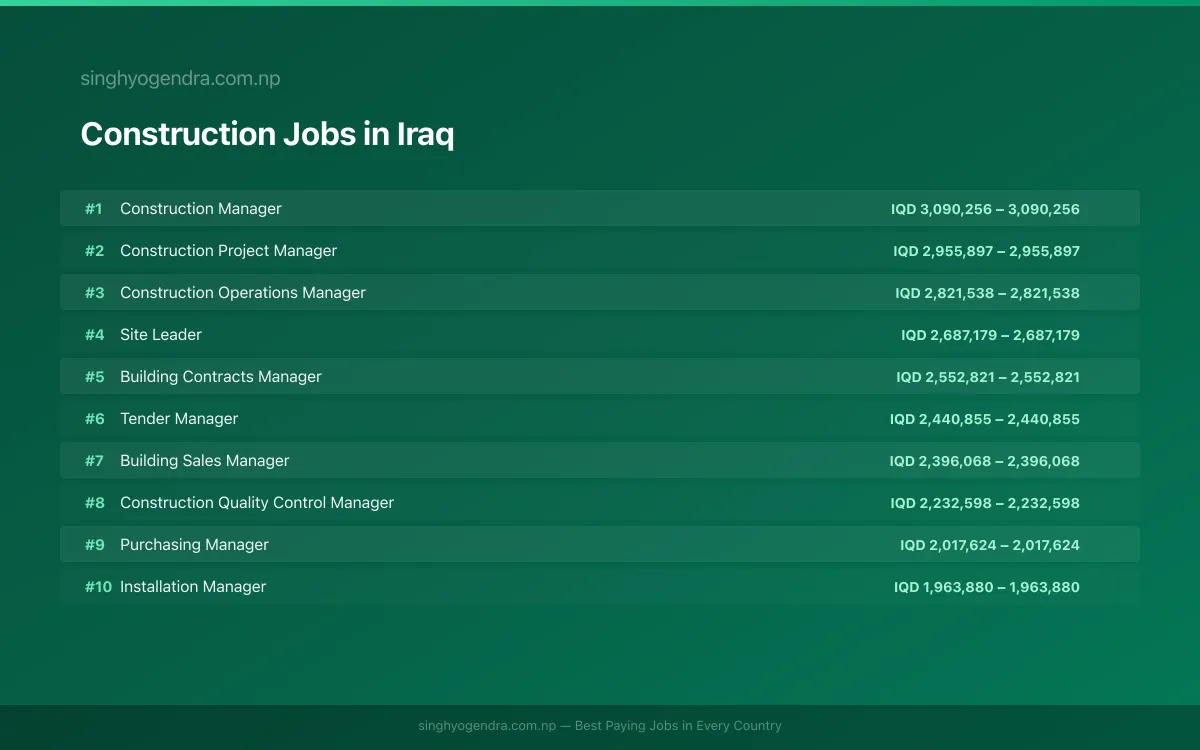
Task: Select Construction Quality Control Manager label
Action: click(257, 503)
